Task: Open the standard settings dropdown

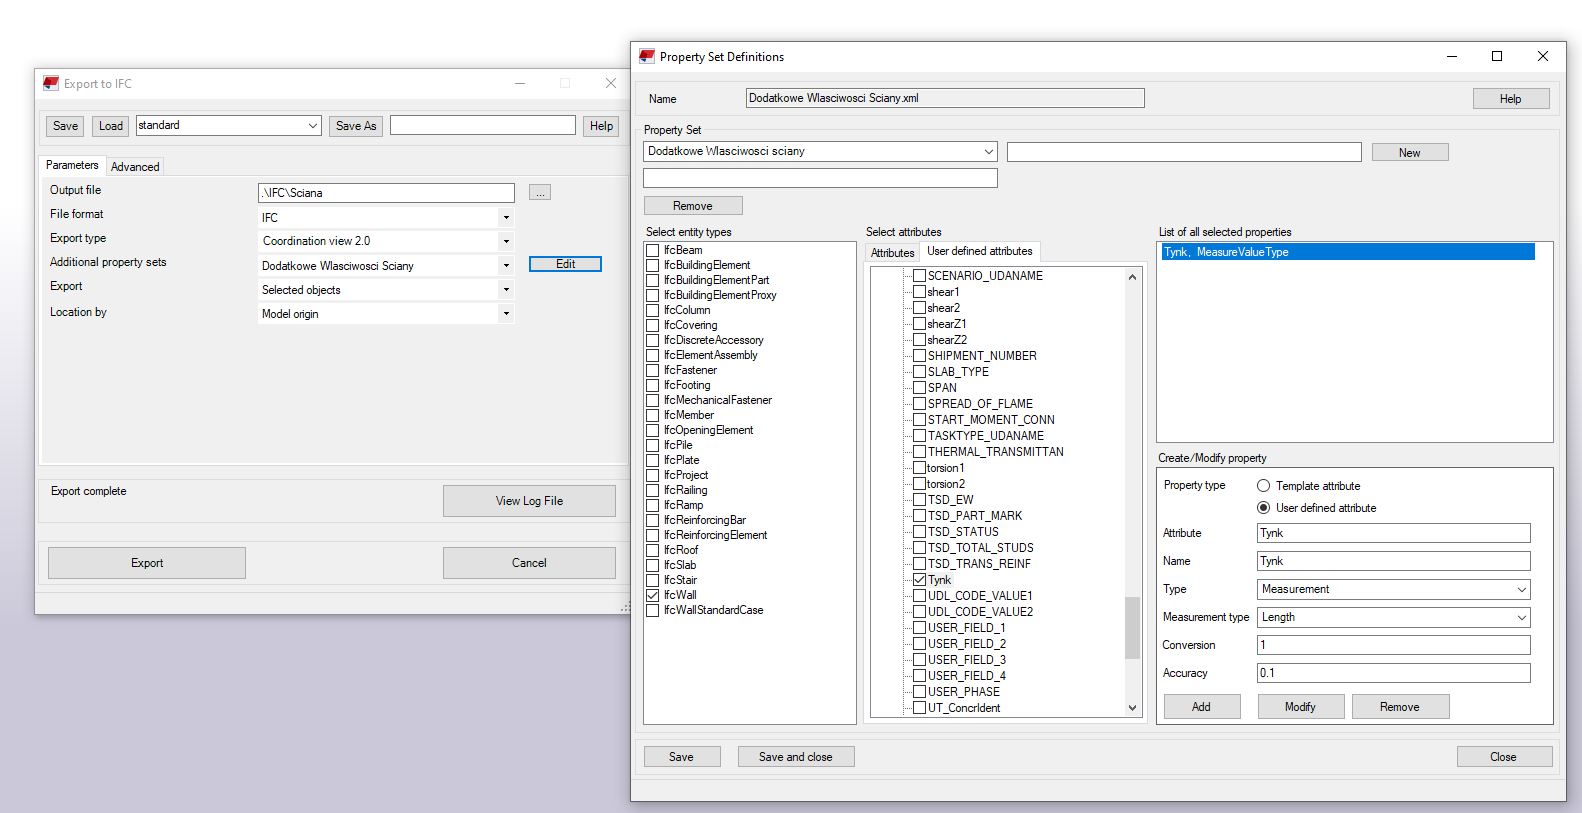Action: (313, 125)
